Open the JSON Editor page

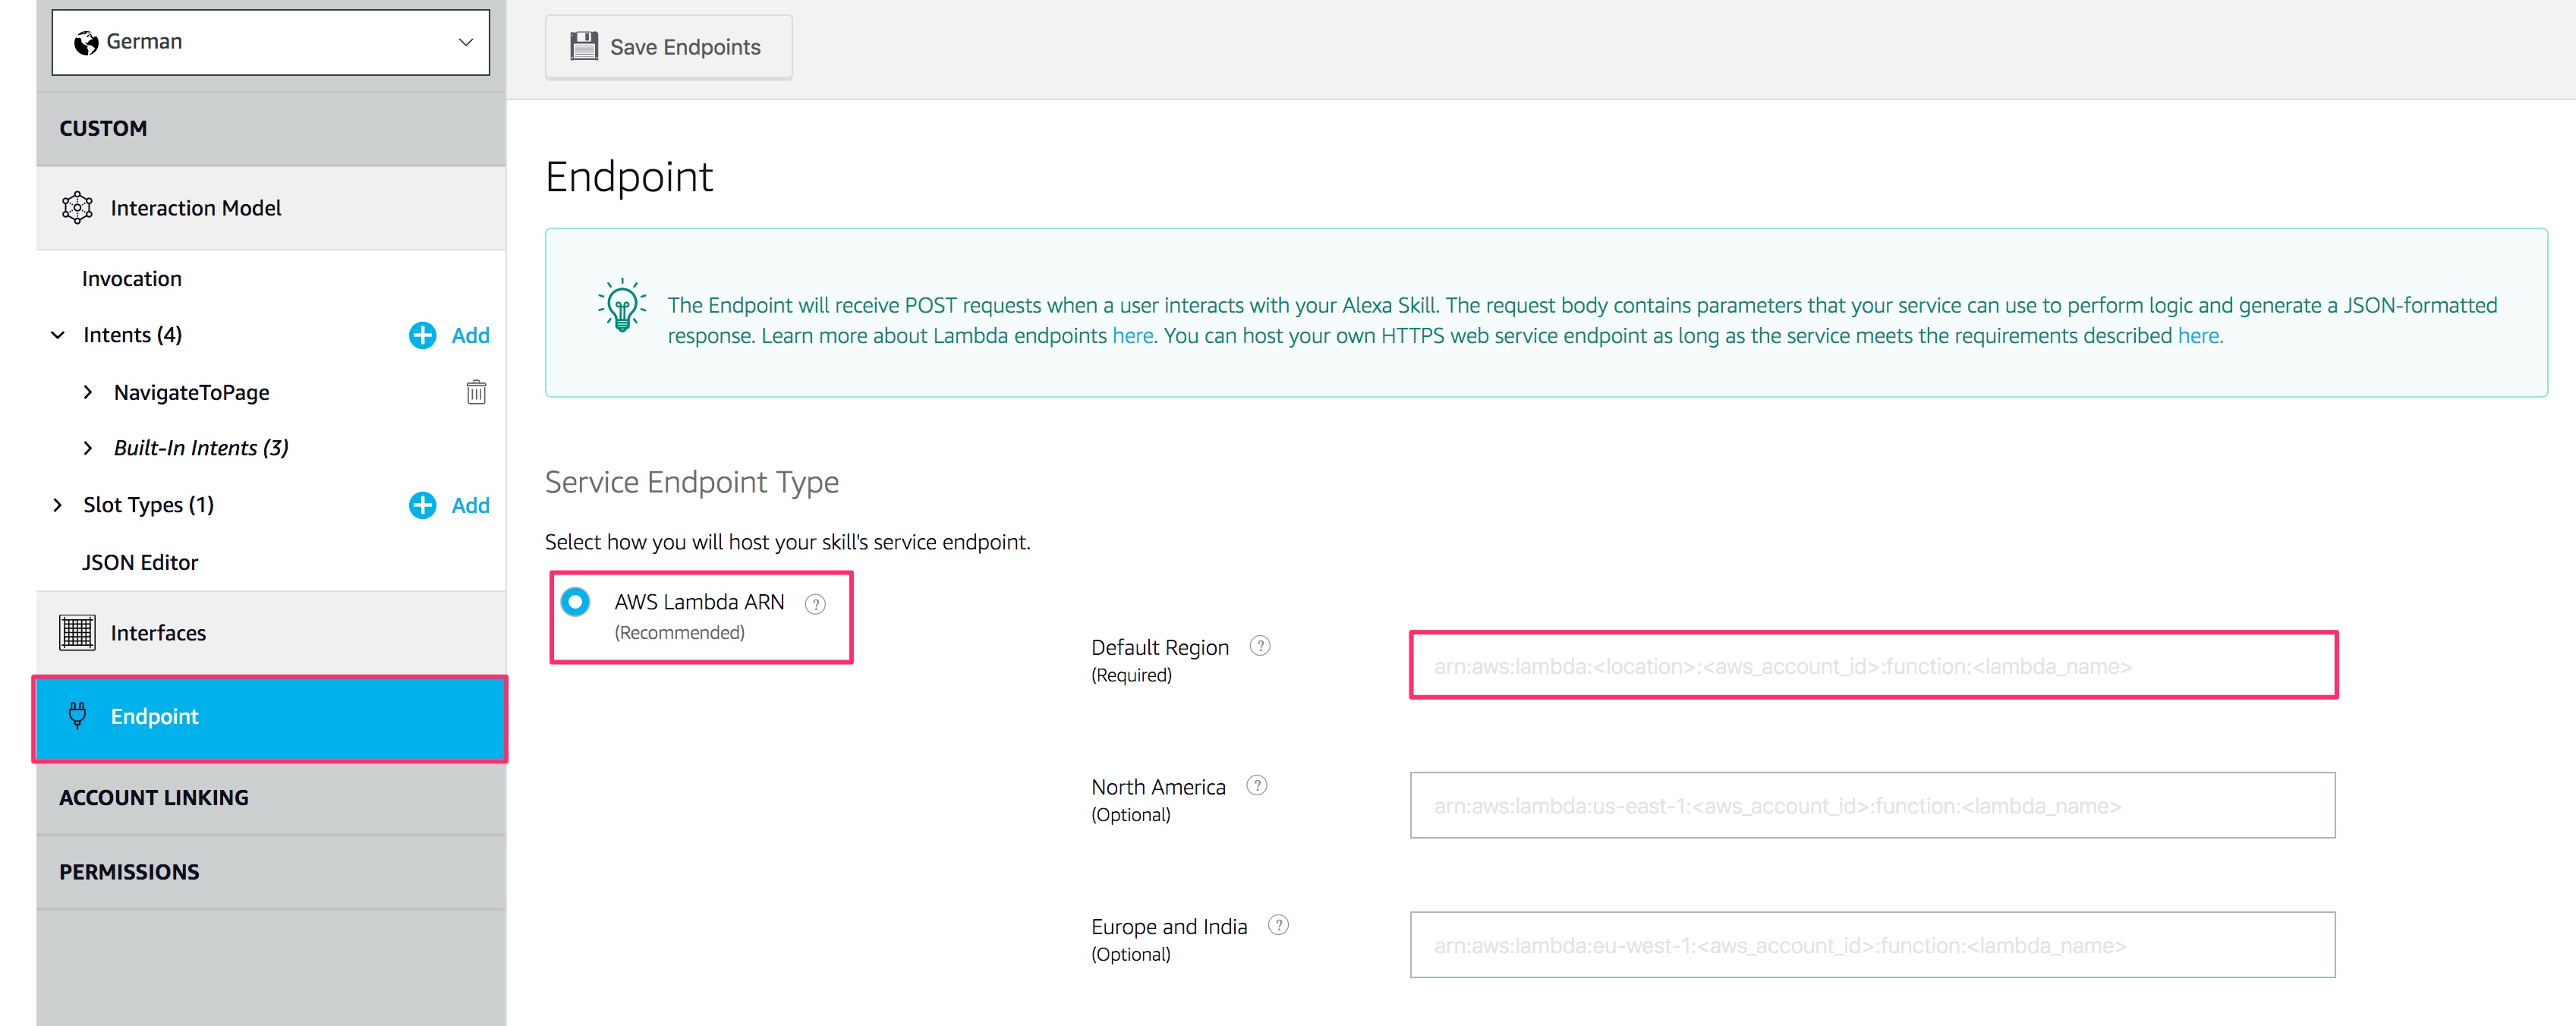point(140,562)
